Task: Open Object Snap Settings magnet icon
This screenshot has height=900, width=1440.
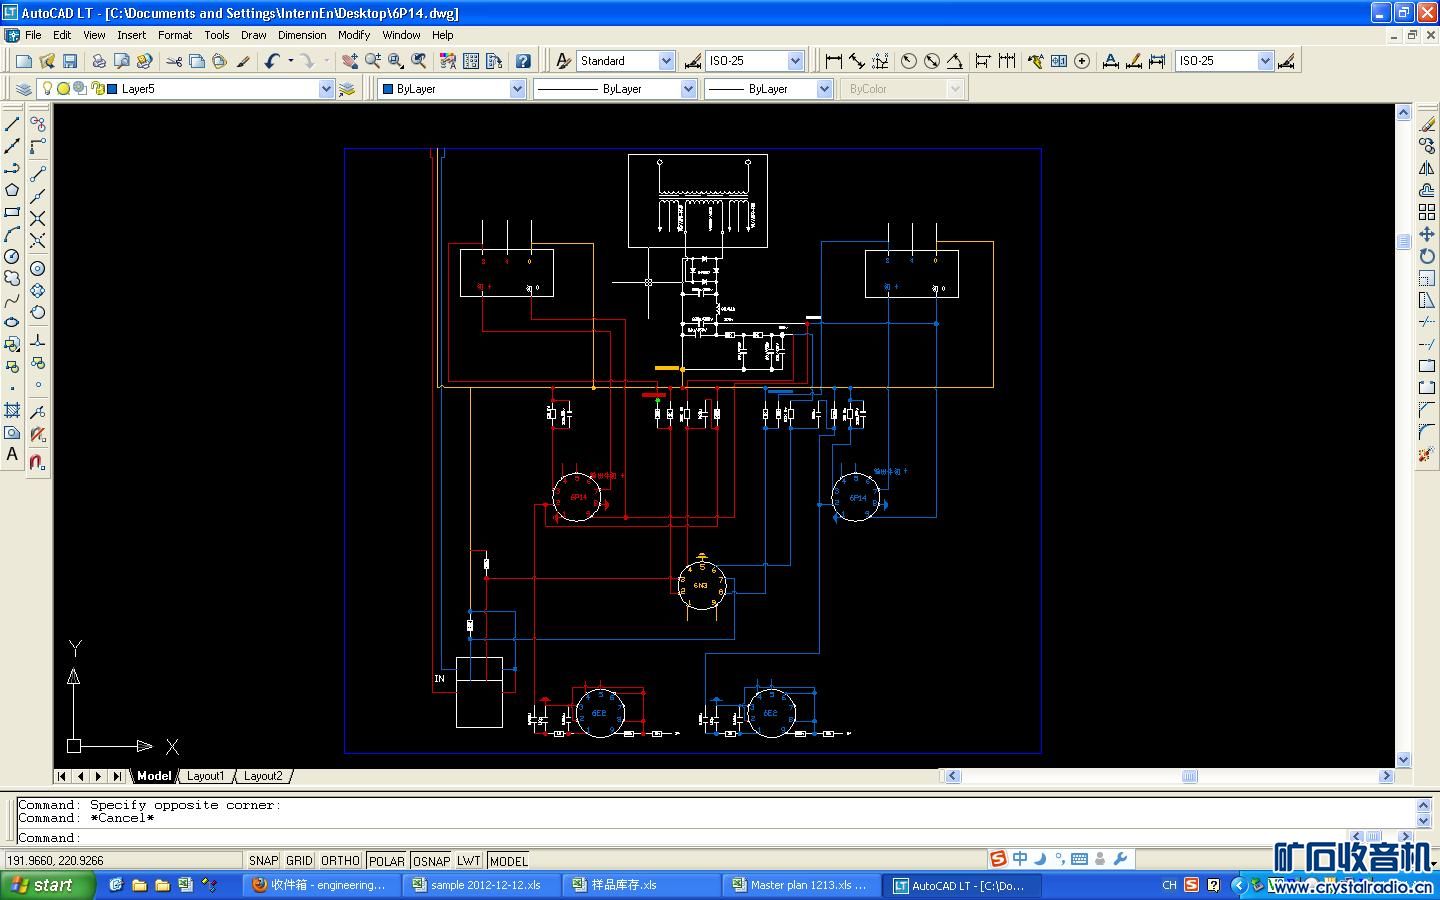Action: click(37, 462)
